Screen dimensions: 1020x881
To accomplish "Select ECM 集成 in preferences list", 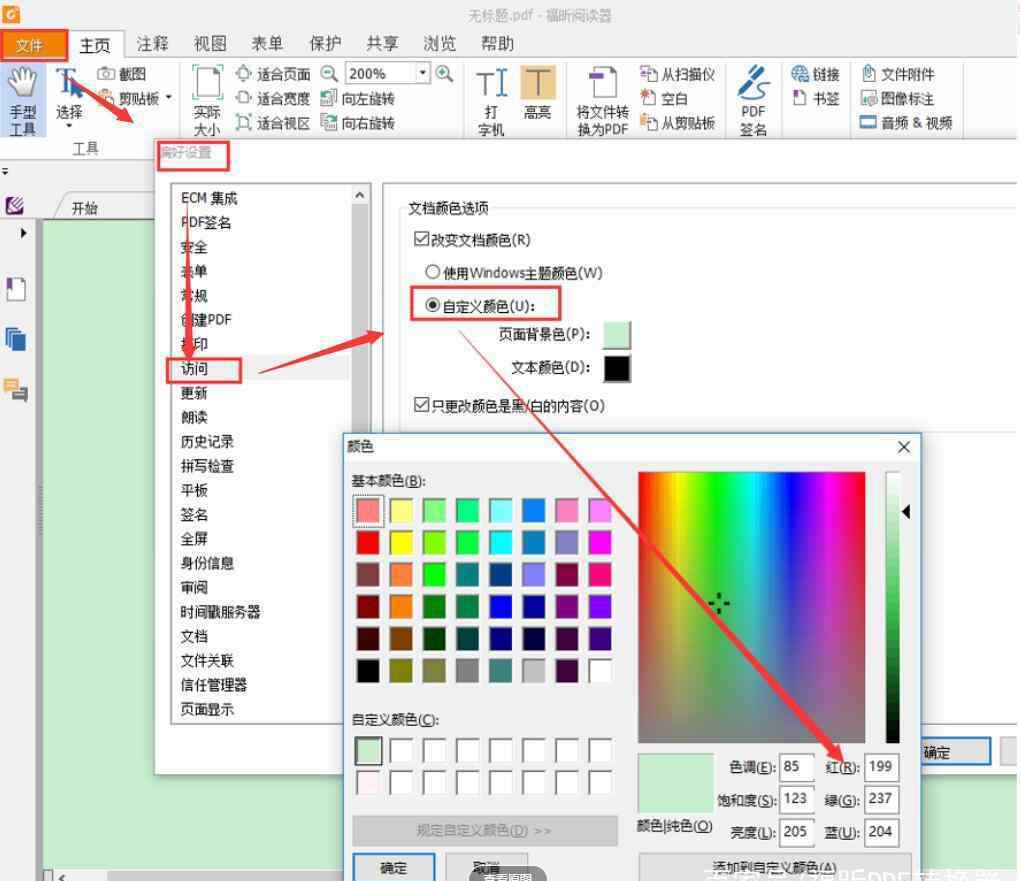I will (x=209, y=198).
